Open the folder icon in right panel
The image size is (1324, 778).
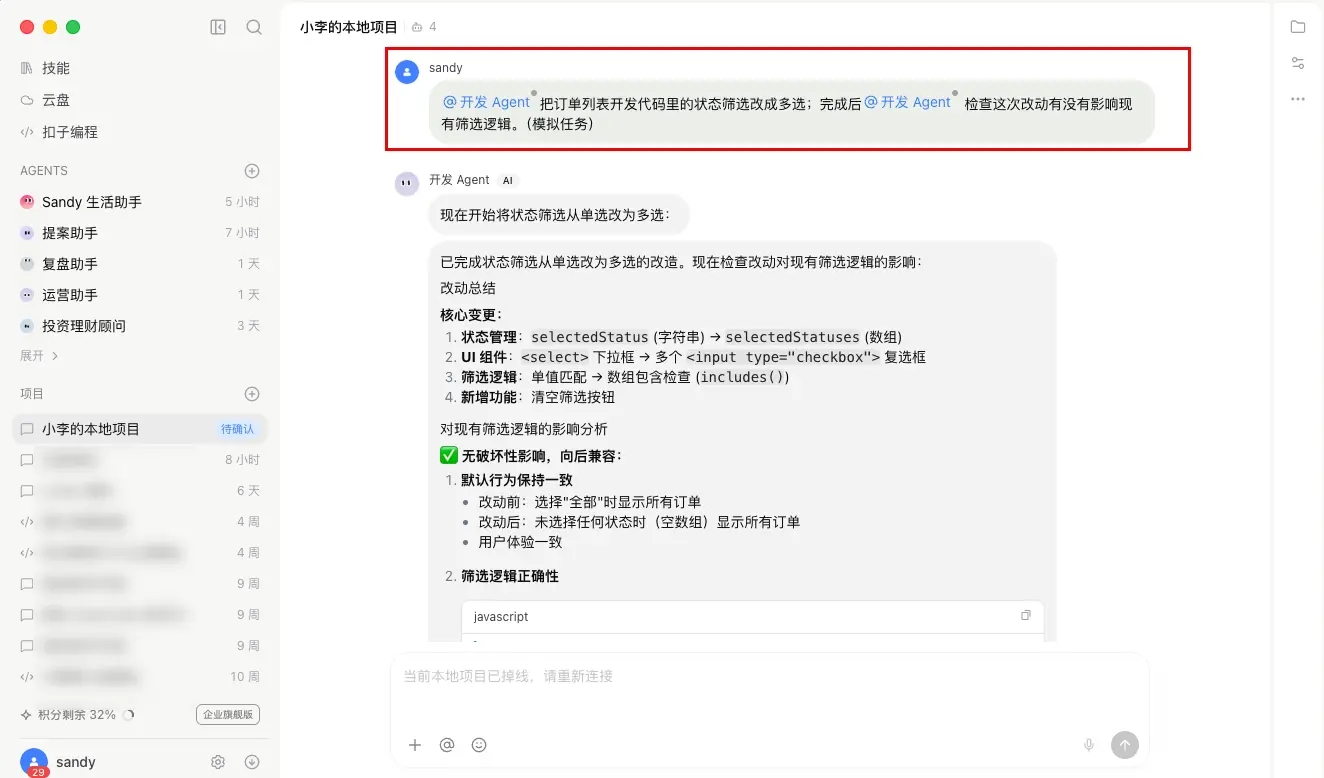pos(1298,27)
